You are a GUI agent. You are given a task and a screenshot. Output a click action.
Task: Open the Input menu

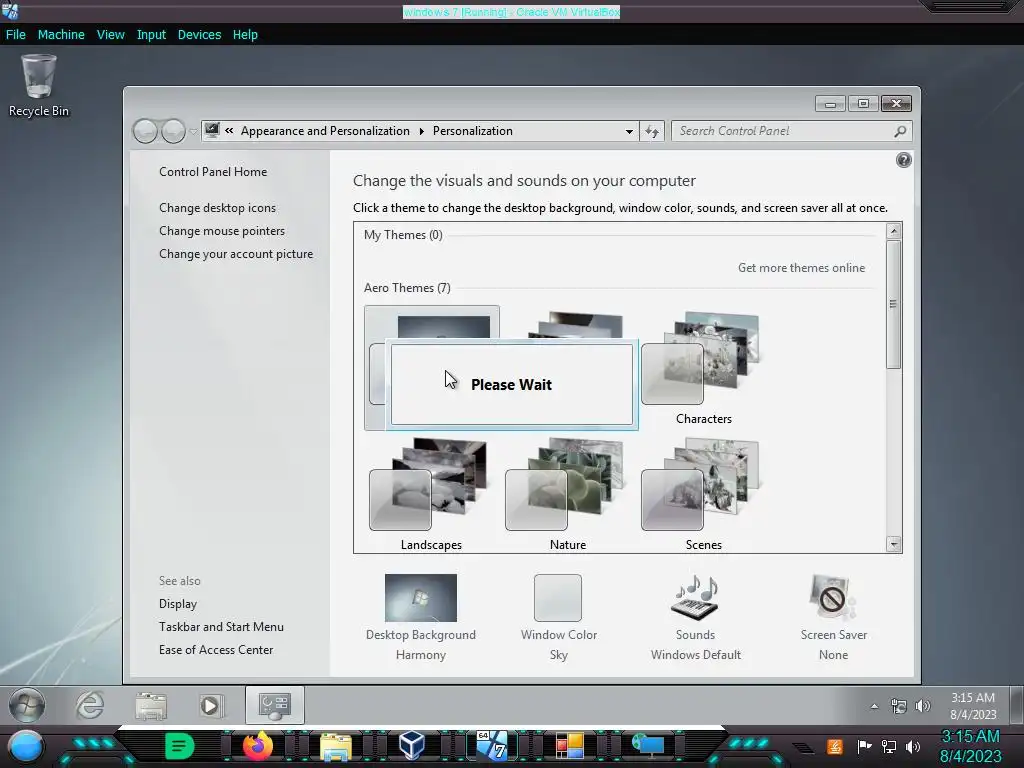tap(151, 35)
